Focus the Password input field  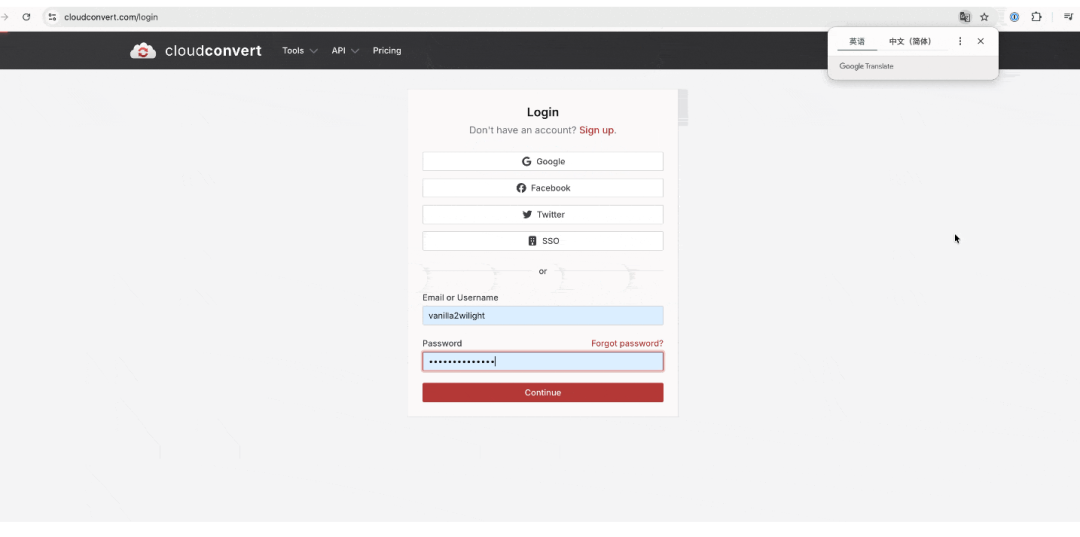543,362
